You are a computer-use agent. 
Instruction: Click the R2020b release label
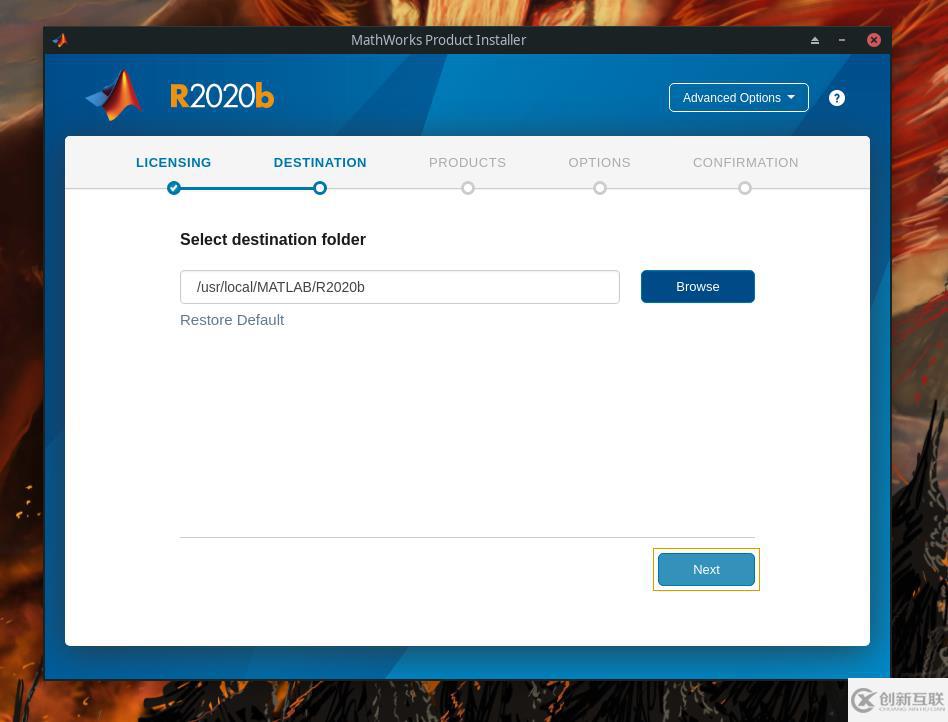pos(222,96)
